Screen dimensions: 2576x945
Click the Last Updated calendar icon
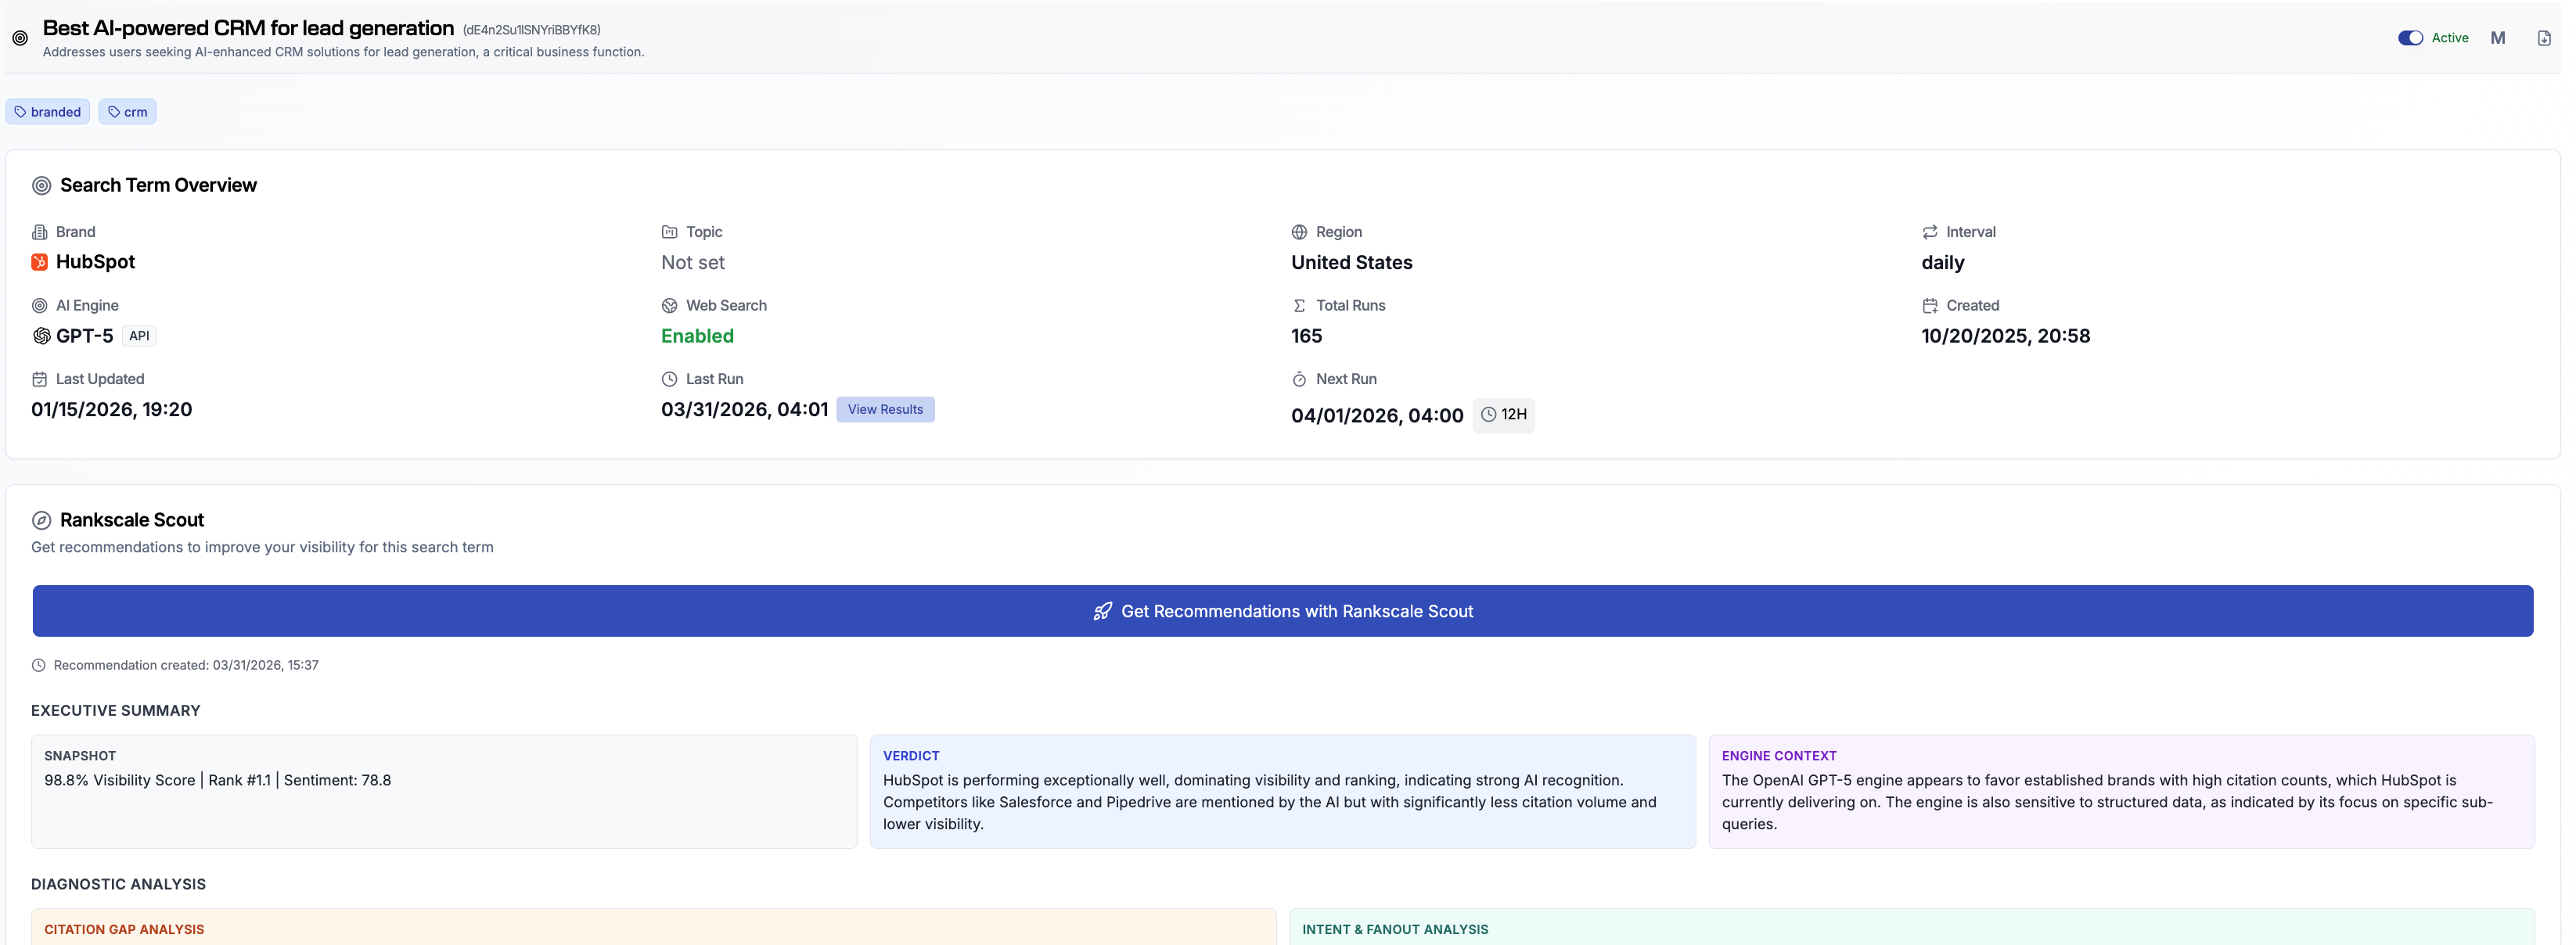click(x=40, y=379)
